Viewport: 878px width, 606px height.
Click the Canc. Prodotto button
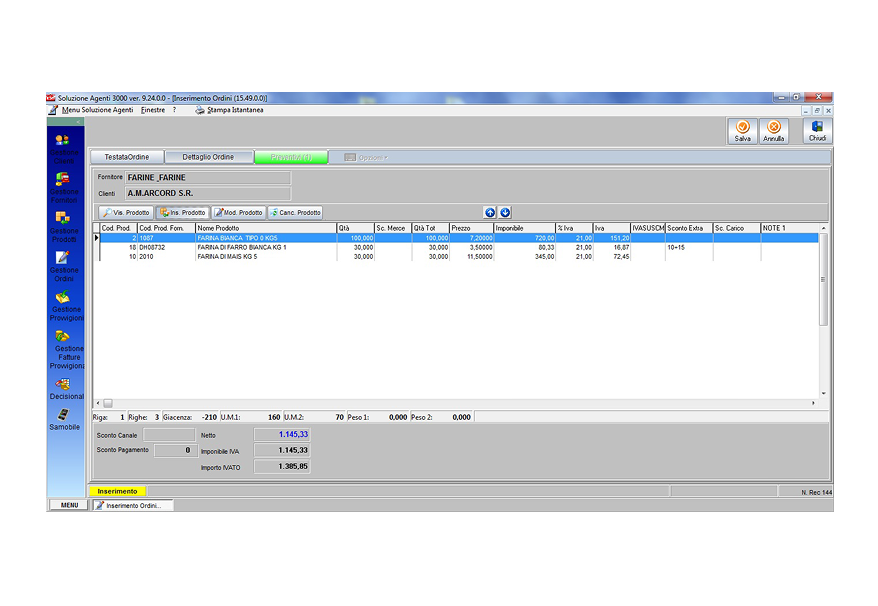[x=296, y=212]
